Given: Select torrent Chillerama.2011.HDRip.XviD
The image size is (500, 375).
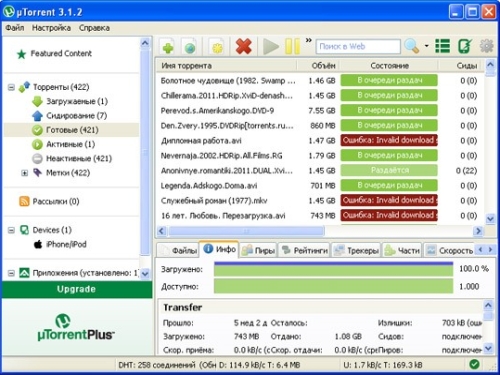Looking at the screenshot, I should [227, 96].
